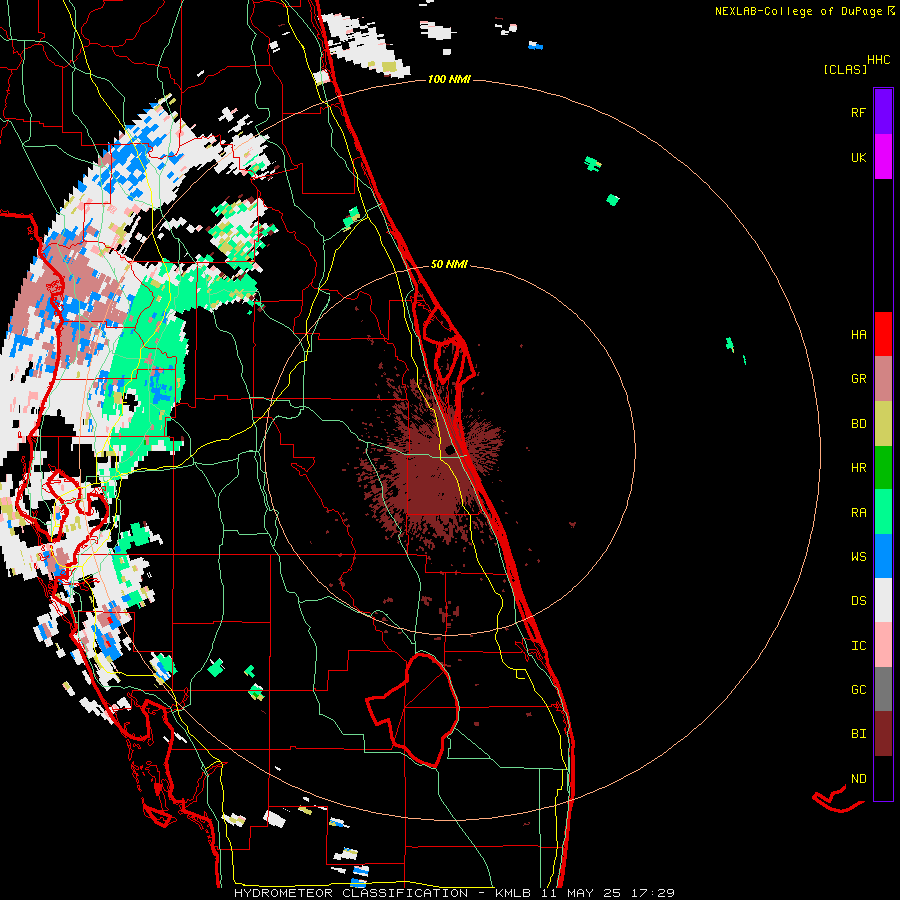Click the brown BI biological swatch

tap(883, 734)
